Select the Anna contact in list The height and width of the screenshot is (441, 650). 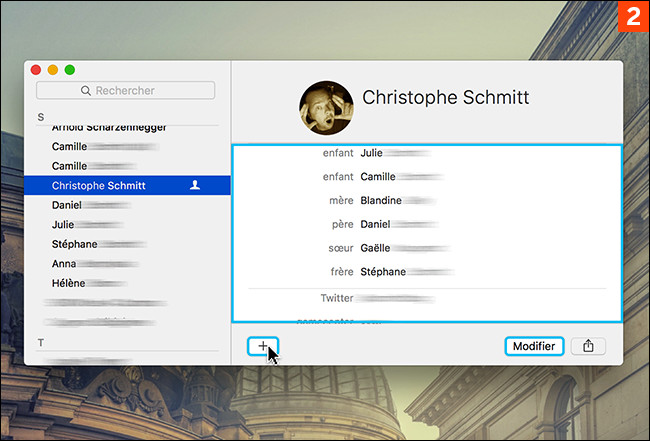pos(65,263)
